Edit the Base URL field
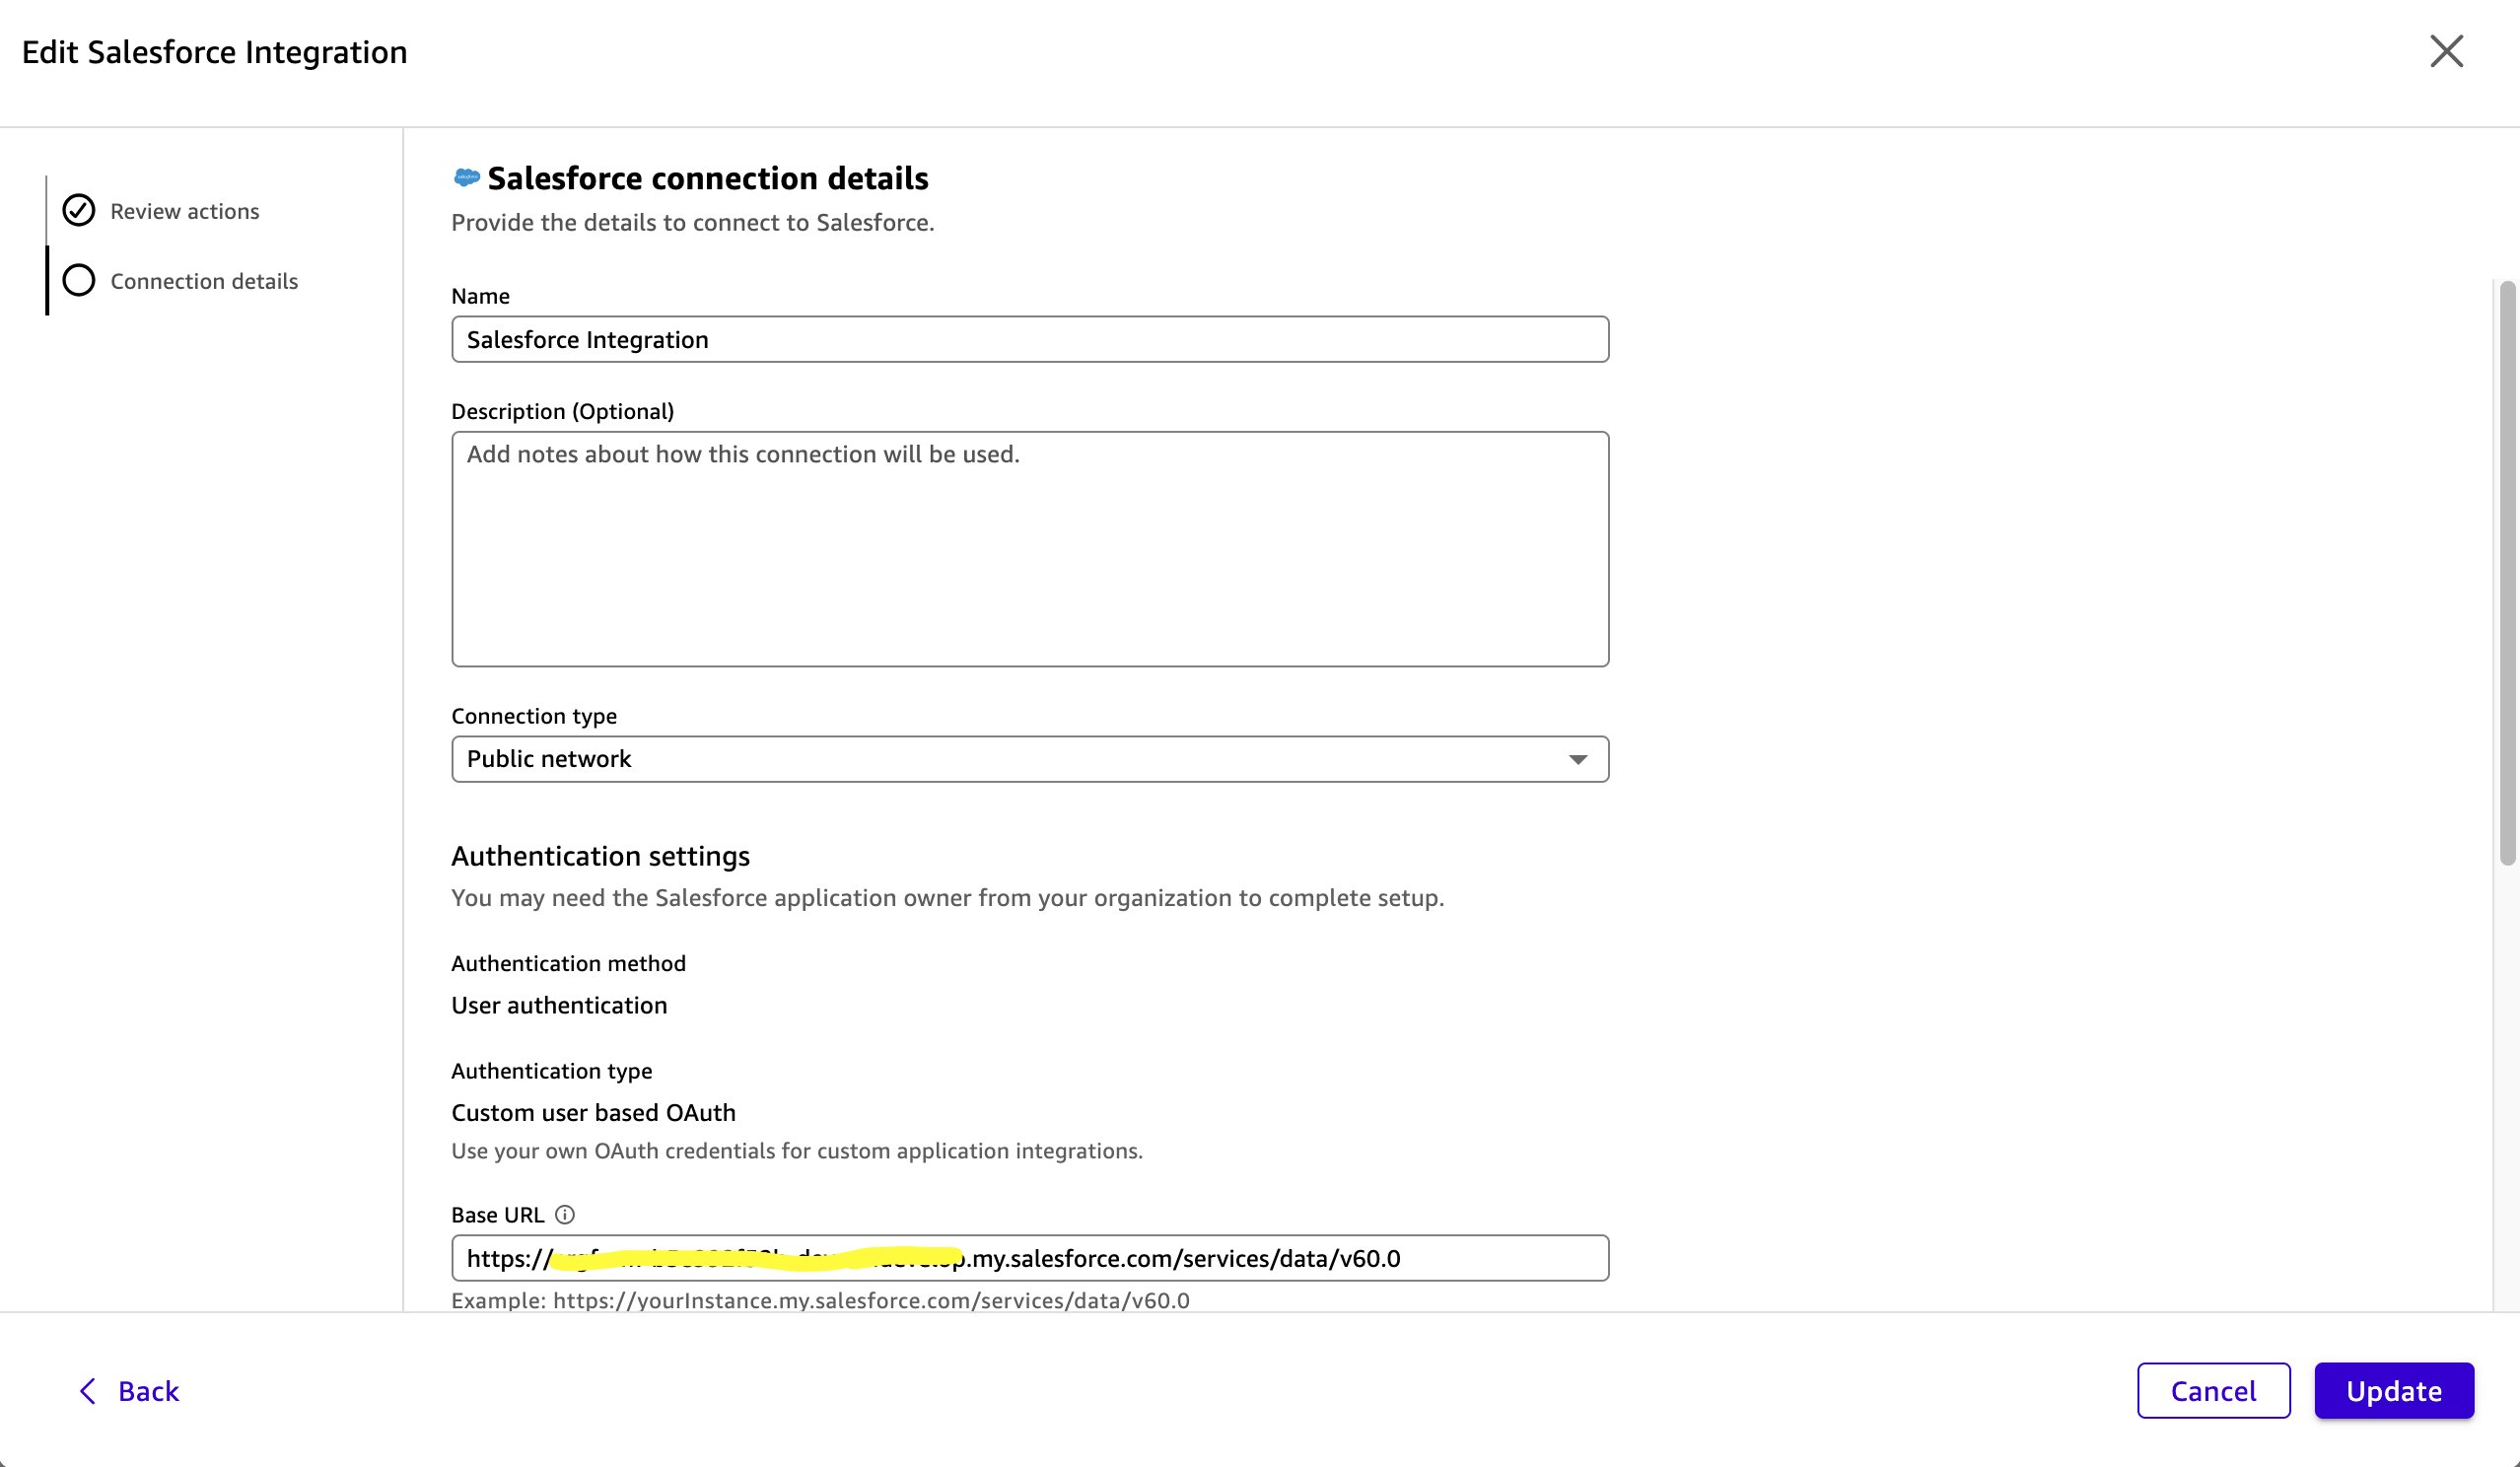The height and width of the screenshot is (1467, 2520). point(1030,1258)
